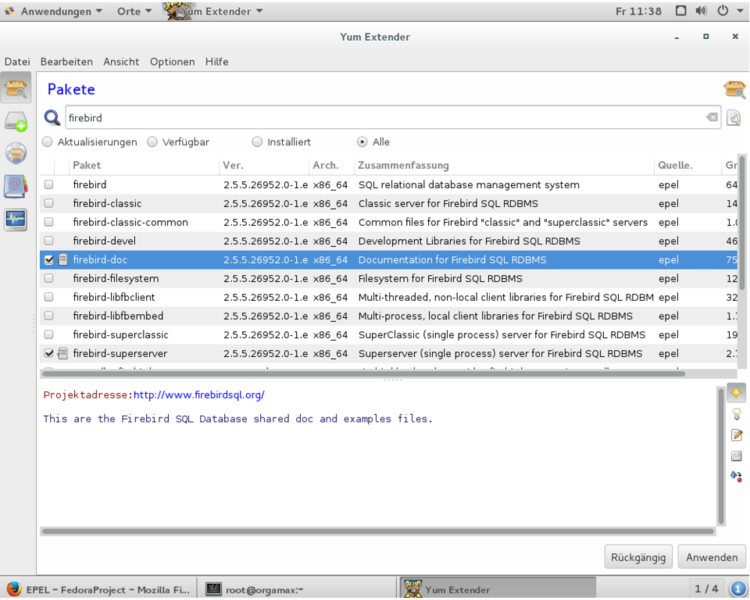
Task: Open the Optionen menu
Action: point(172,62)
